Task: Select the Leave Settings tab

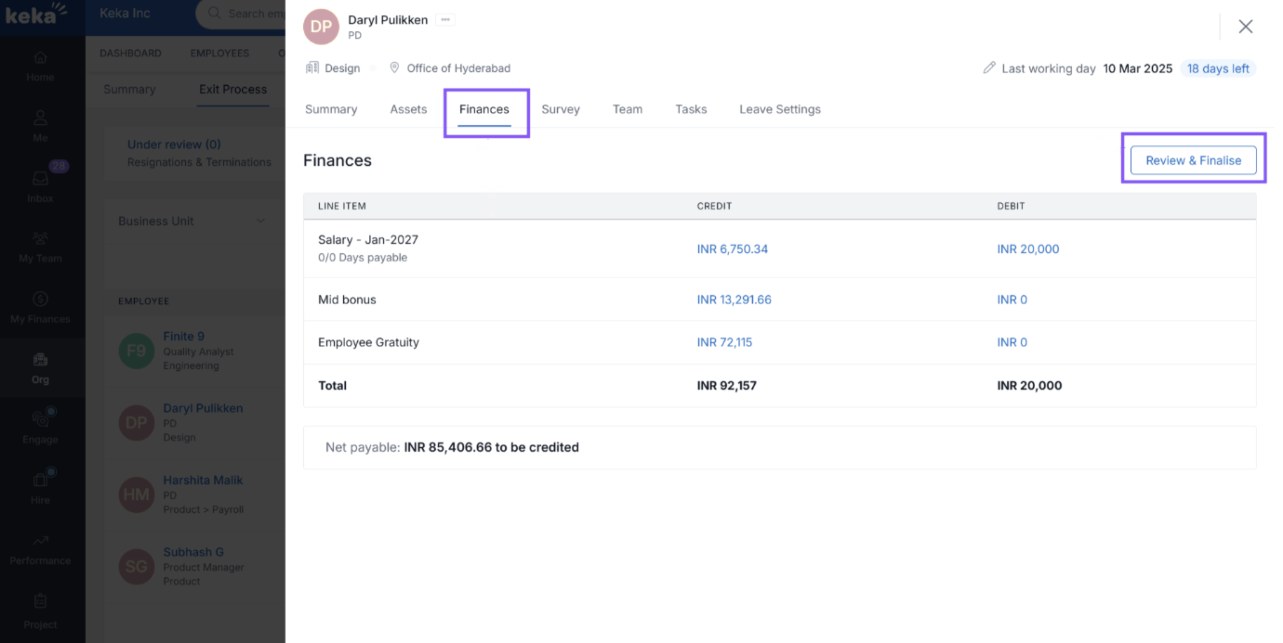Action: click(779, 110)
